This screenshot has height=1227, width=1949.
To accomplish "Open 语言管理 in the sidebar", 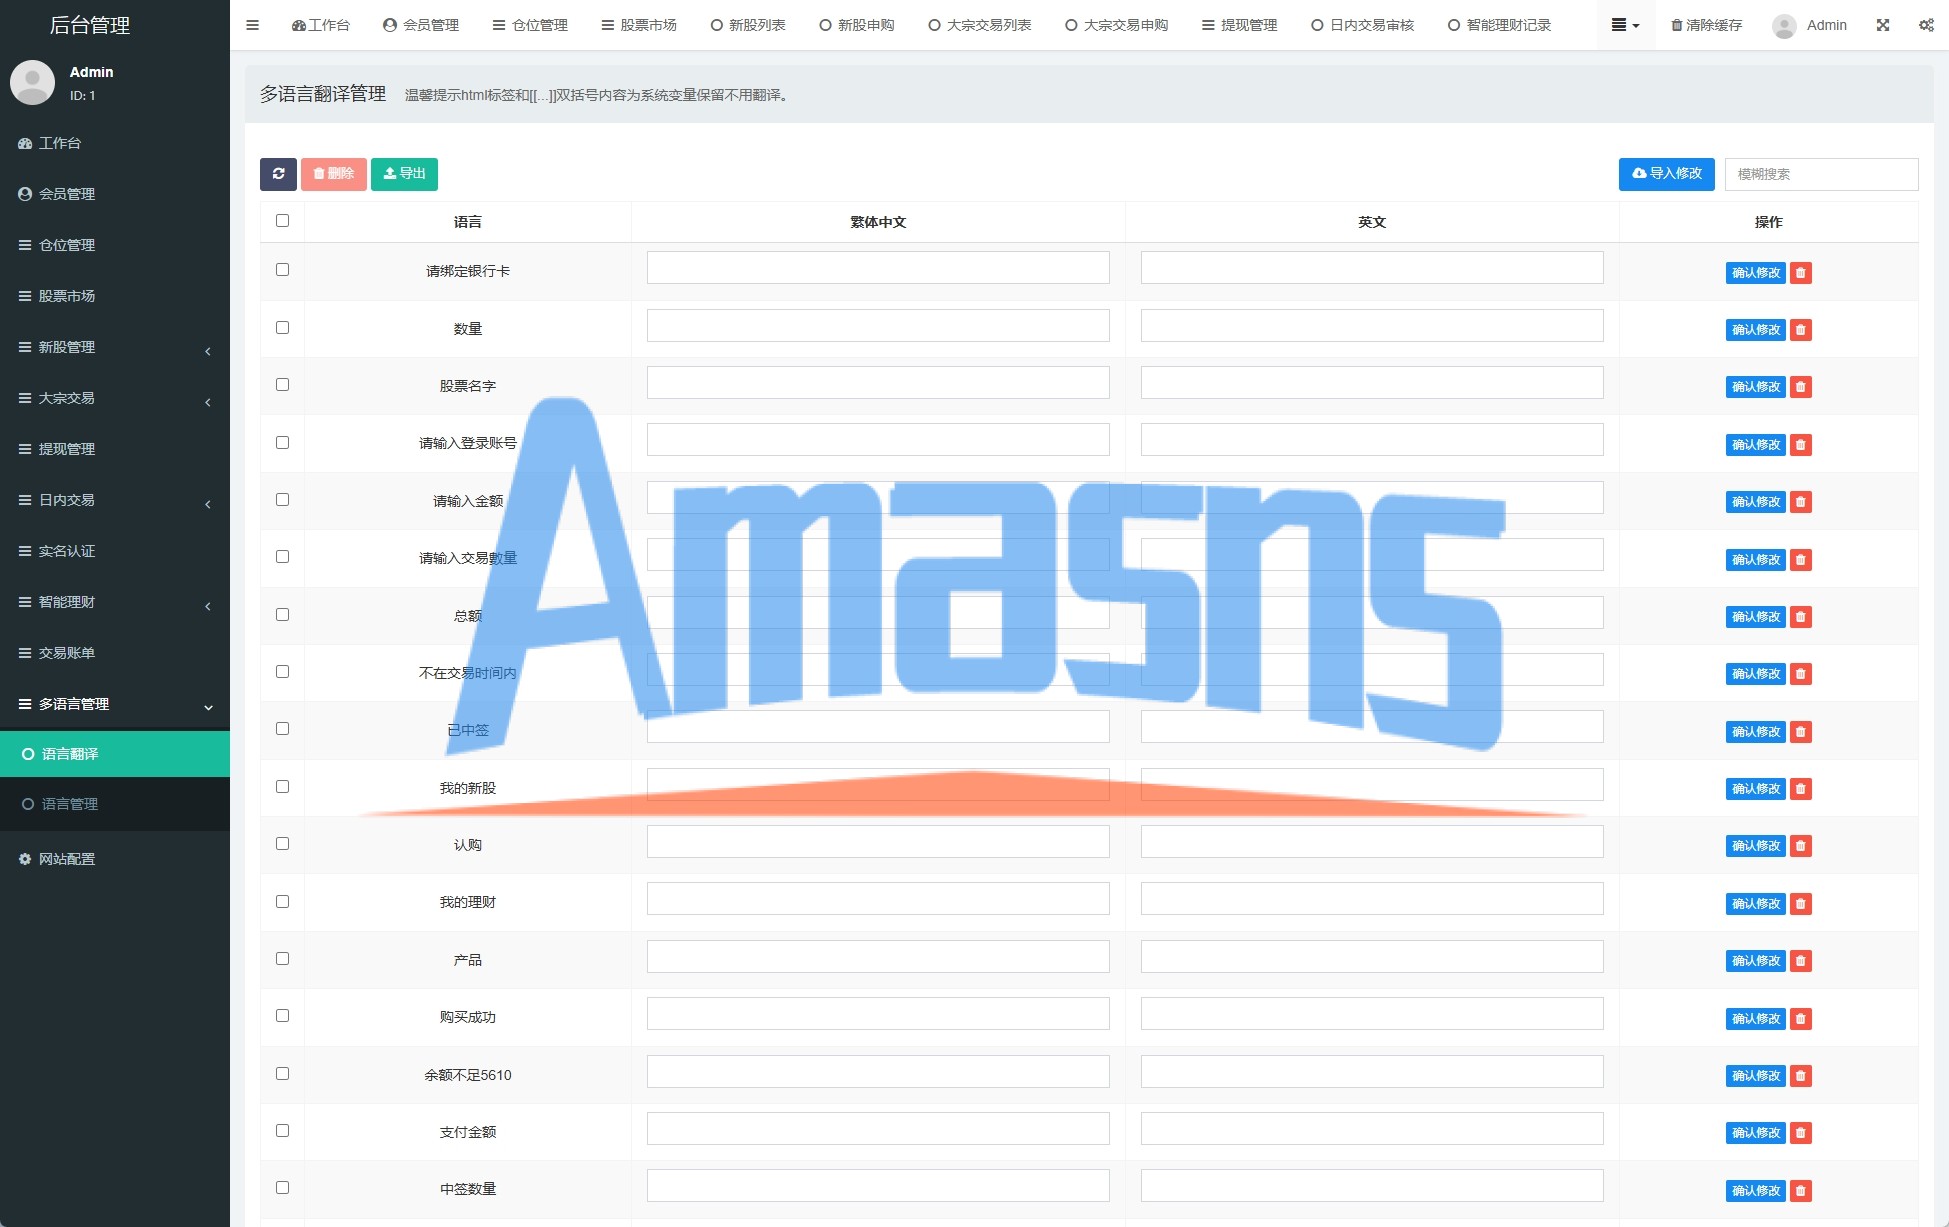I will pyautogui.click(x=115, y=804).
